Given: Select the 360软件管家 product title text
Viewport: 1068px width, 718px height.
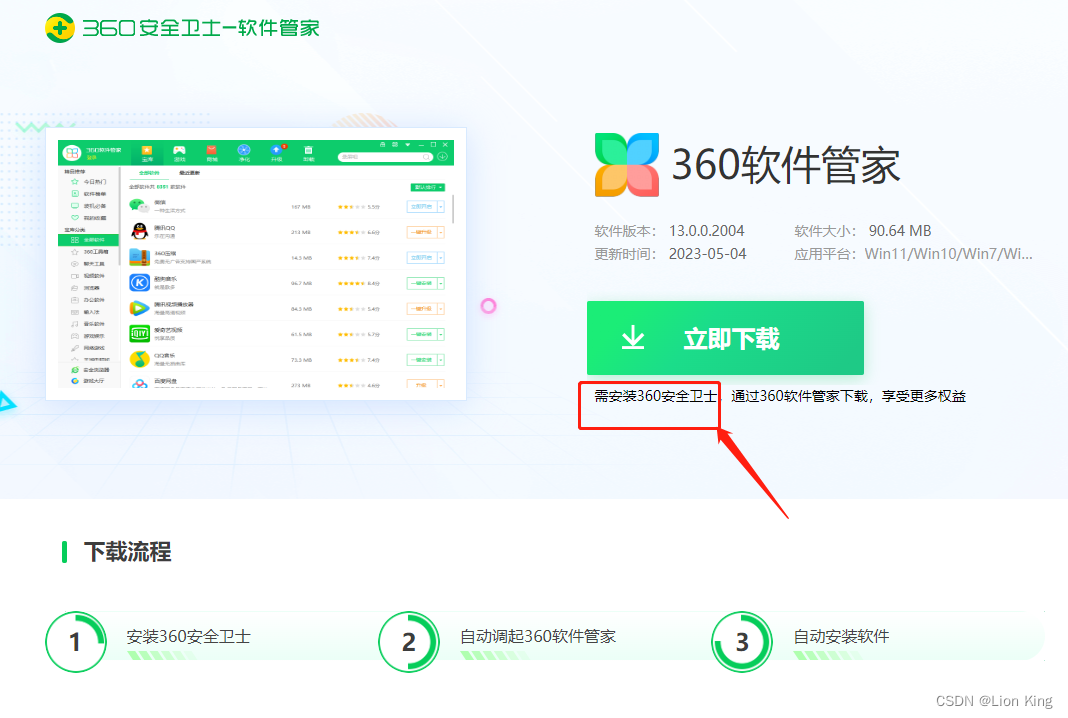Looking at the screenshot, I should (786, 165).
